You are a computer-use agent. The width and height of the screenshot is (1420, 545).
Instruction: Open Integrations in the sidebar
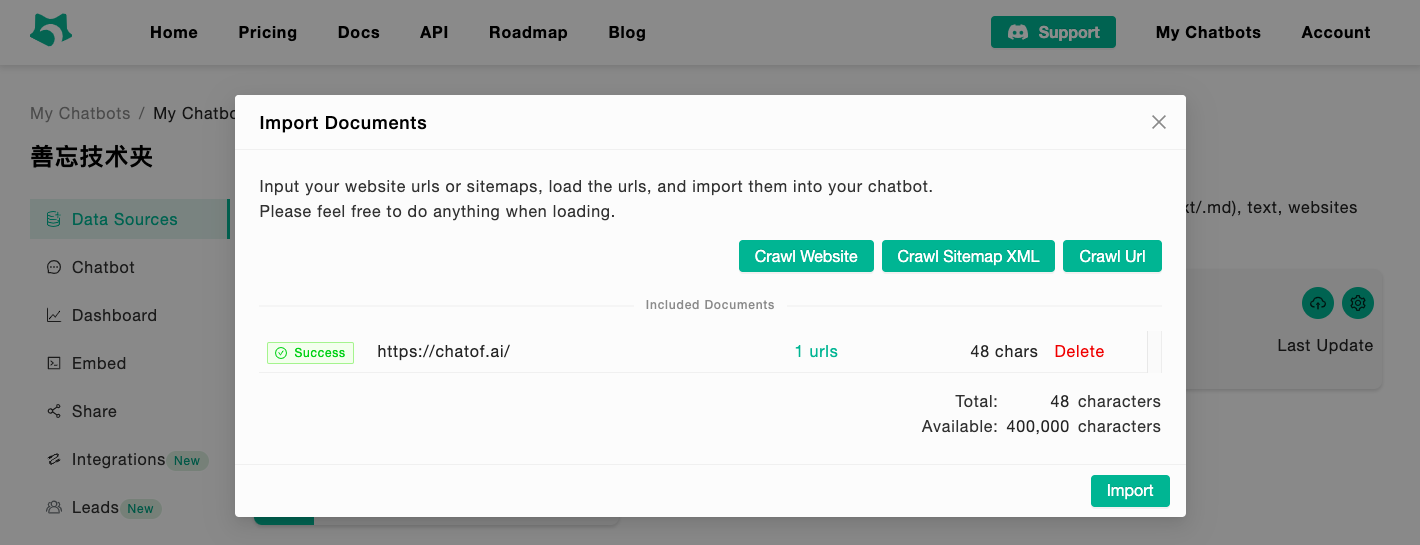[x=118, y=459]
